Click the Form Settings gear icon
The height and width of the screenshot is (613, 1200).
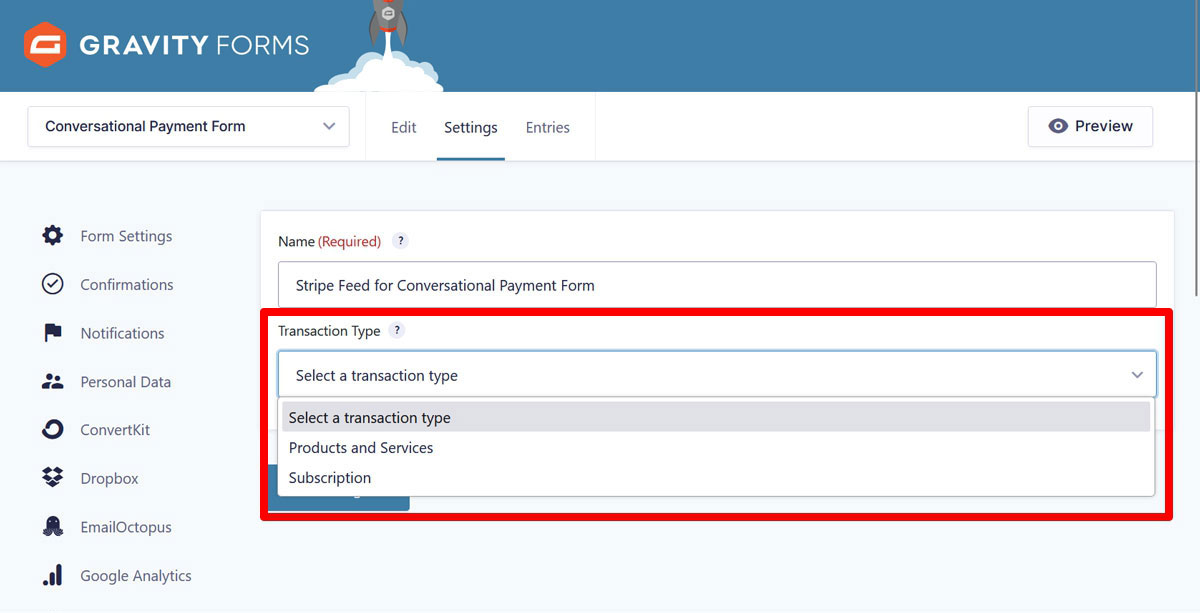tap(52, 236)
